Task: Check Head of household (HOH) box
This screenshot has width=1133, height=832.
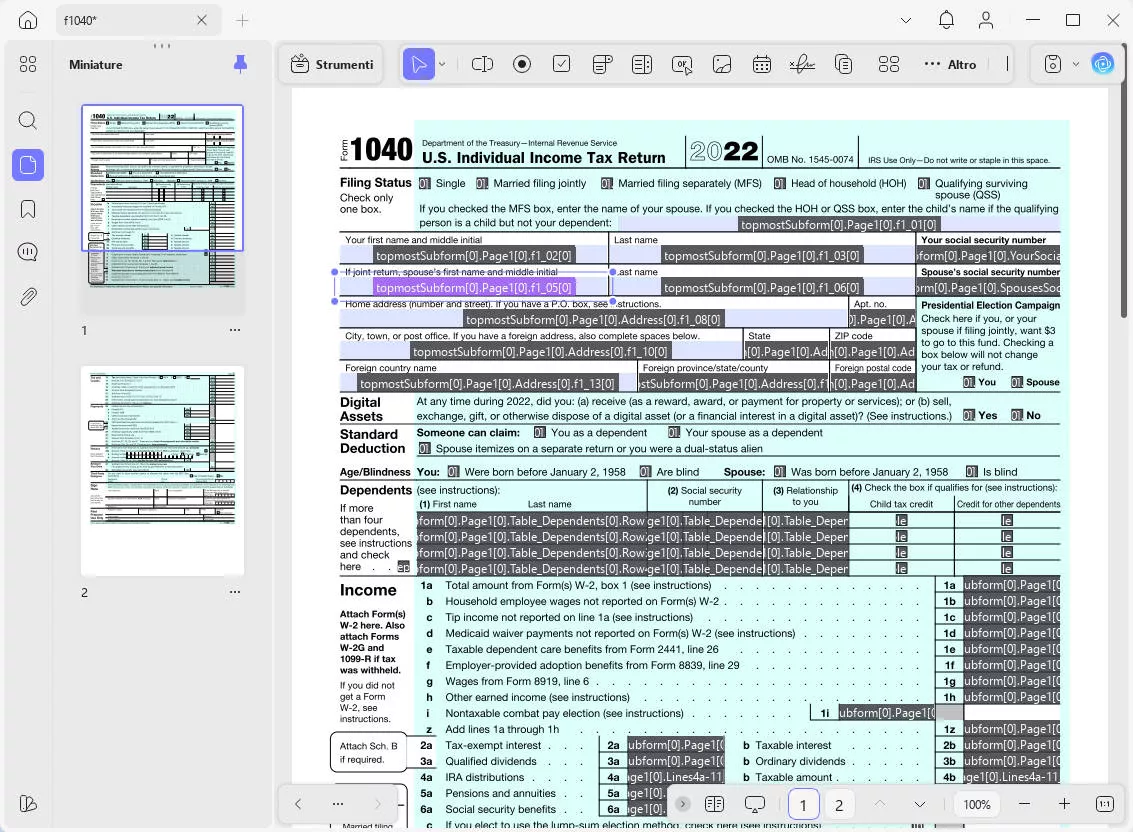Action: click(780, 184)
